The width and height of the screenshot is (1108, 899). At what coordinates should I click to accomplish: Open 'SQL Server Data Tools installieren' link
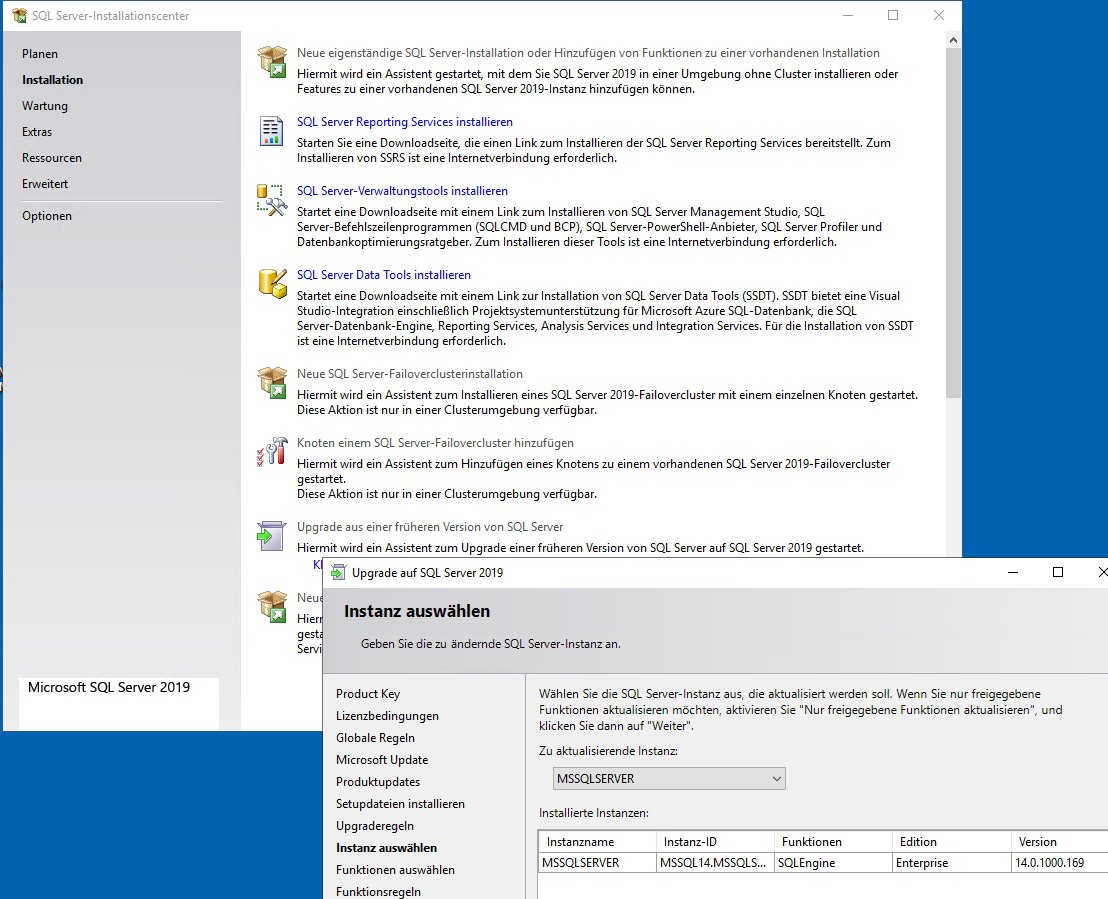click(x=383, y=275)
